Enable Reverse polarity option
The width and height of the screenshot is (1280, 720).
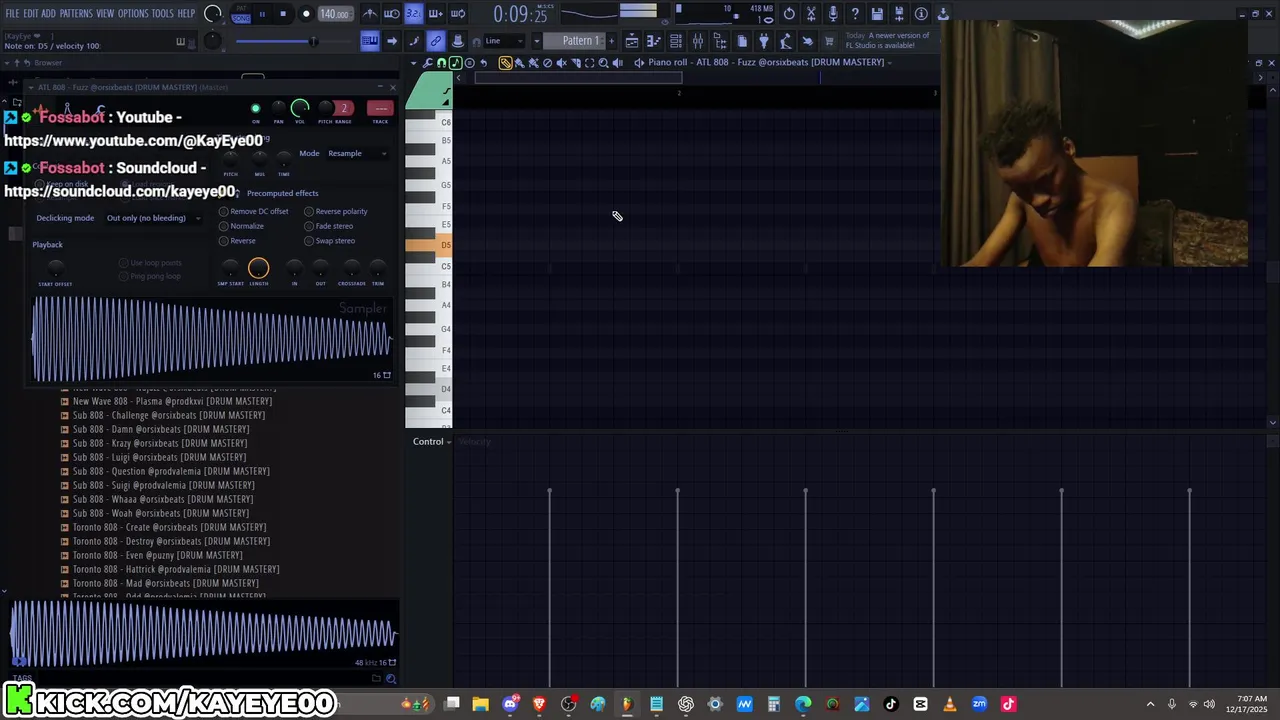coord(335,211)
